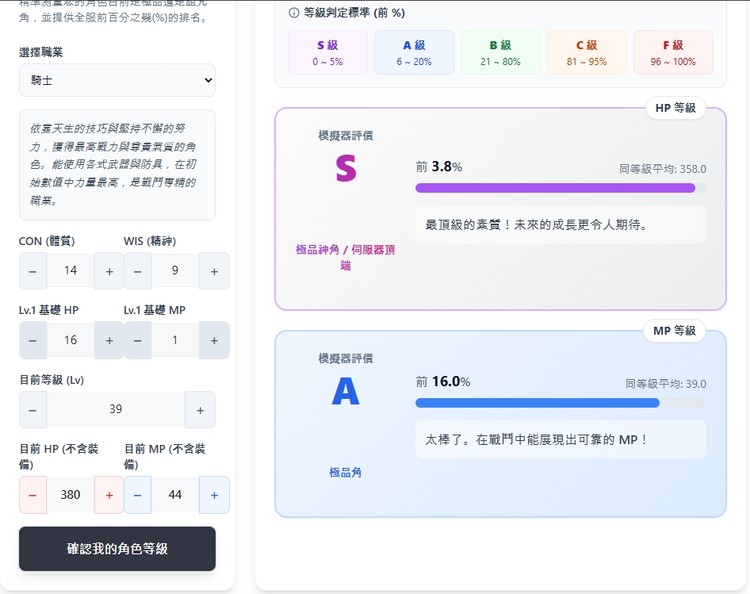The width and height of the screenshot is (750, 594).
Task: Click the 極品神角 / 伺服器頂端 label
Action: point(345,257)
